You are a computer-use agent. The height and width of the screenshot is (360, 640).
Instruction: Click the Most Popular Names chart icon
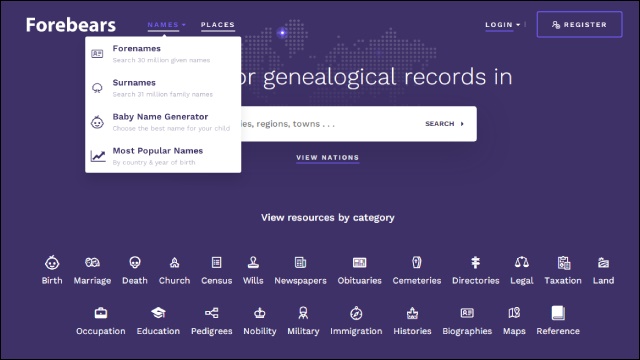(x=98, y=156)
